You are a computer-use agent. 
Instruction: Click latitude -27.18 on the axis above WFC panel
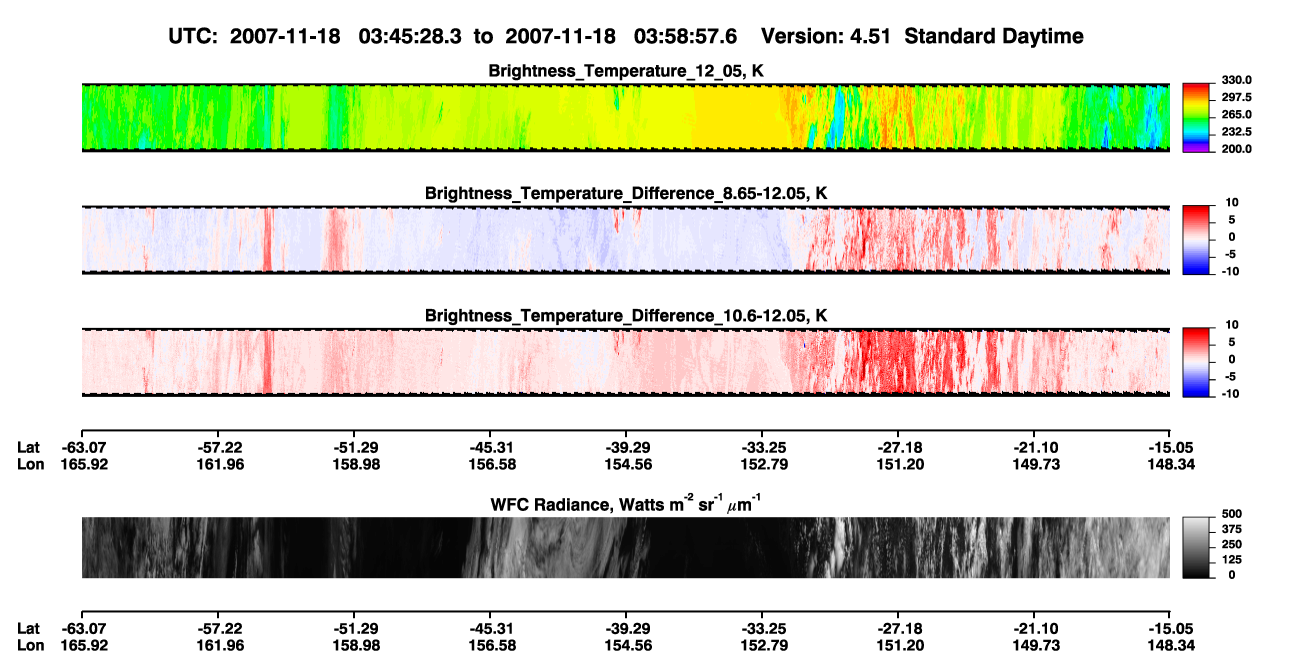pos(898,447)
